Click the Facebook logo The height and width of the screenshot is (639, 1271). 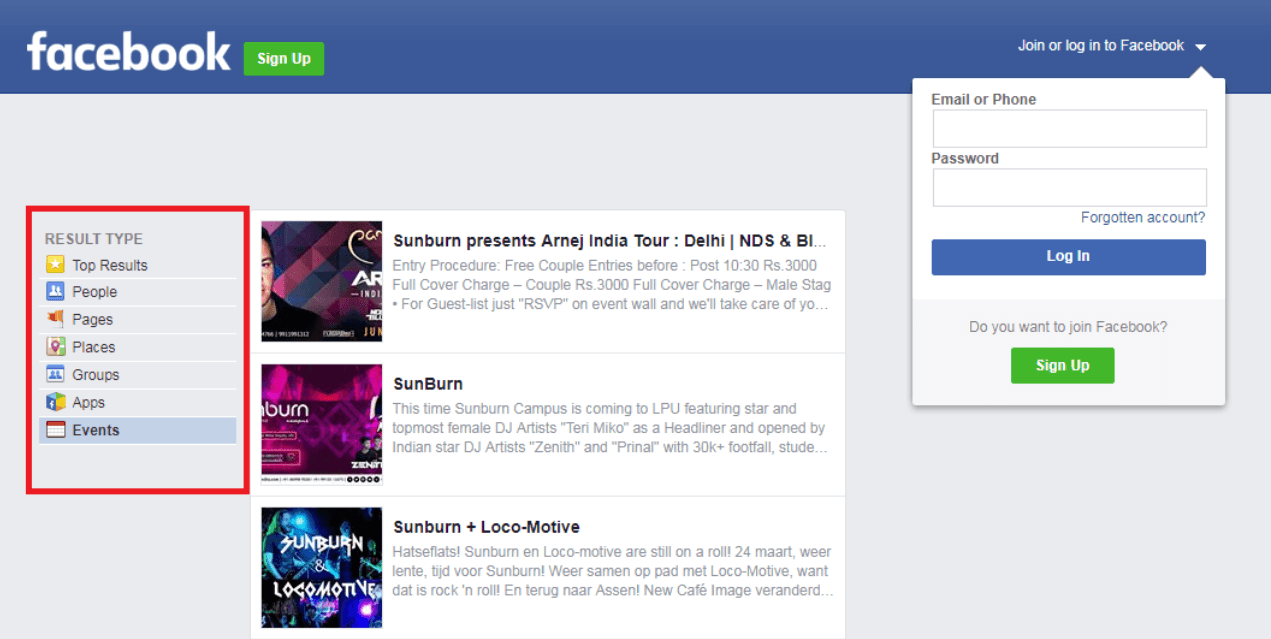pyautogui.click(x=129, y=52)
